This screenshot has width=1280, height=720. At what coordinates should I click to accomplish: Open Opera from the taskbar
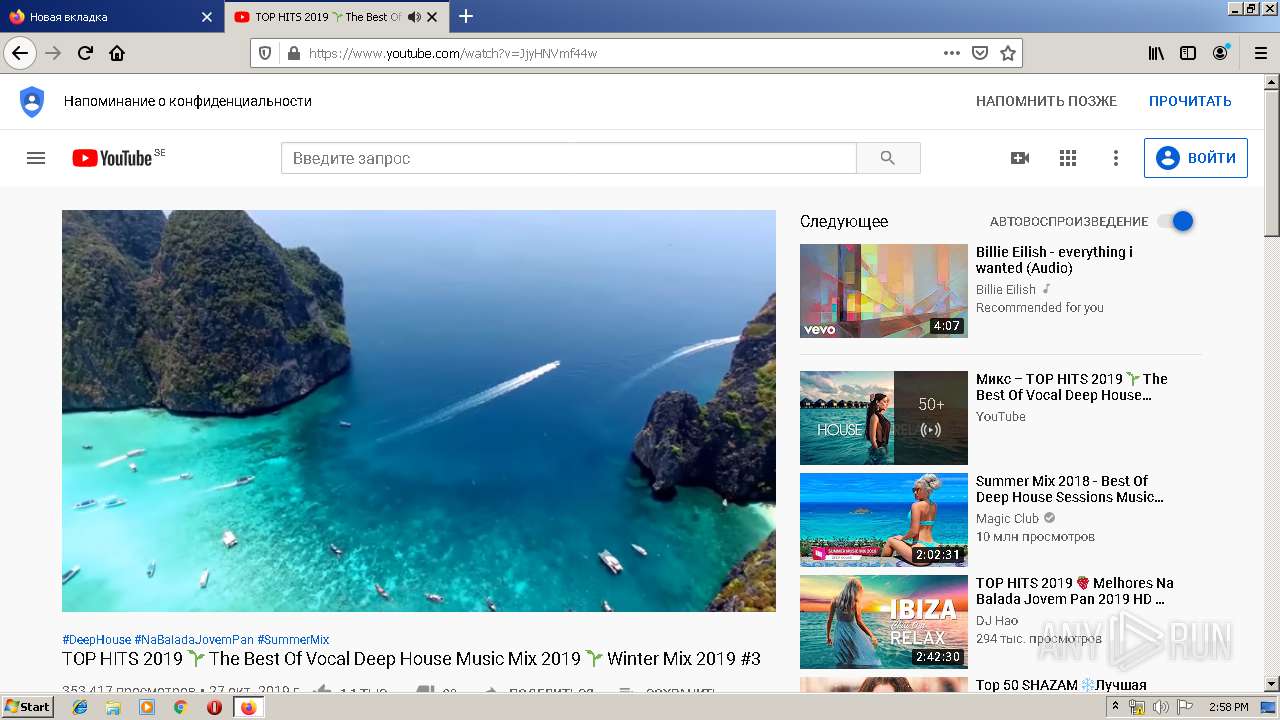(214, 707)
